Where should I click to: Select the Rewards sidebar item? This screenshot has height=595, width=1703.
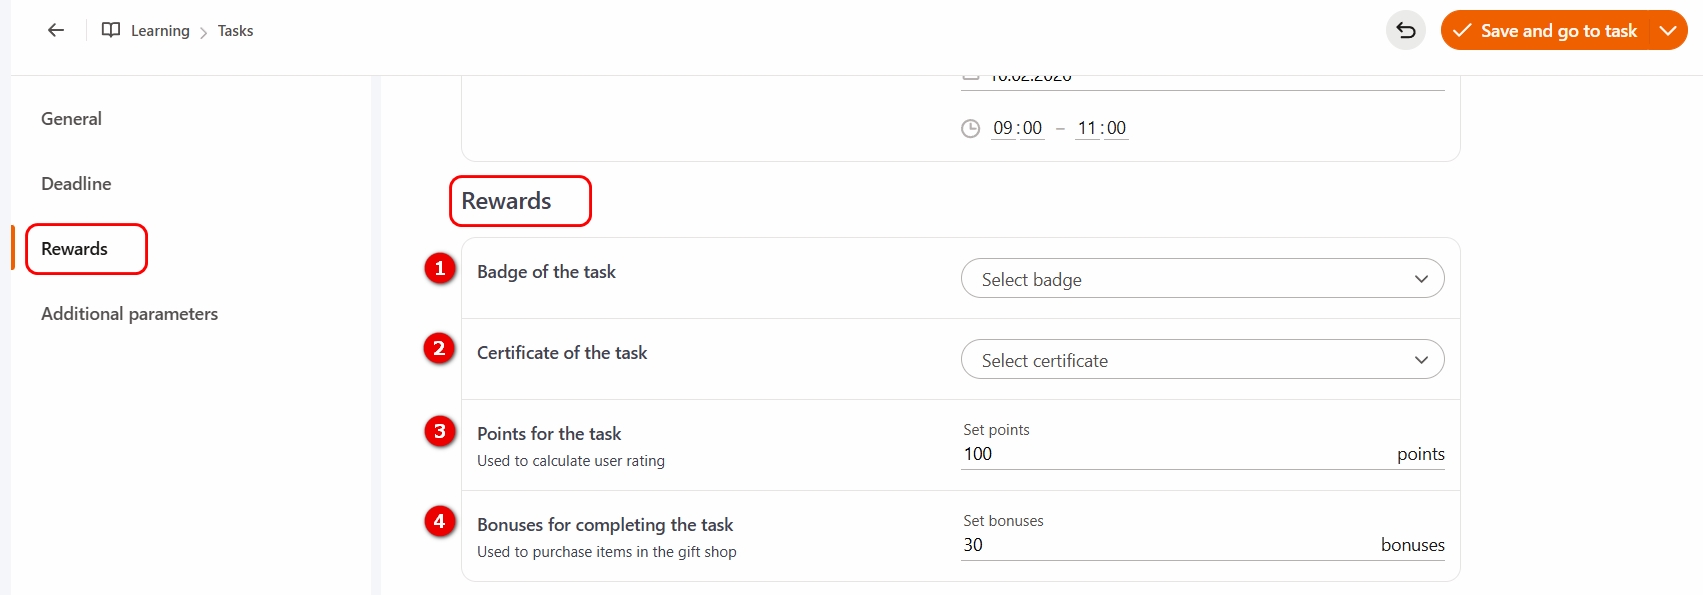[x=75, y=249]
